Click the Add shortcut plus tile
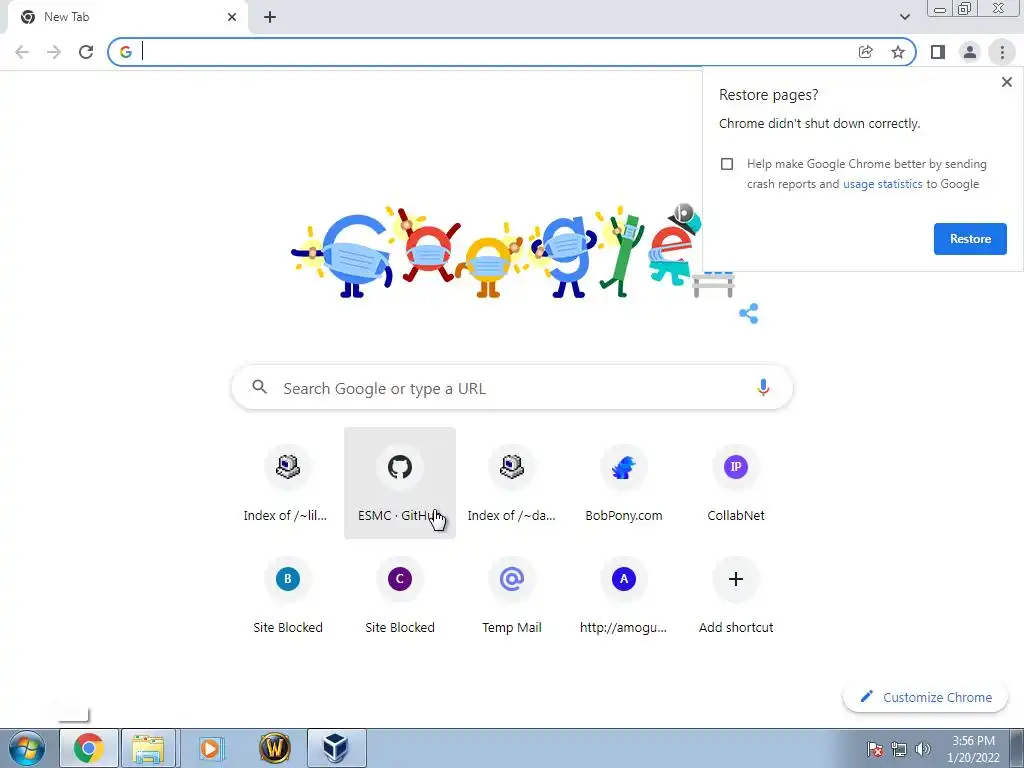This screenshot has width=1024, height=768. coord(735,596)
